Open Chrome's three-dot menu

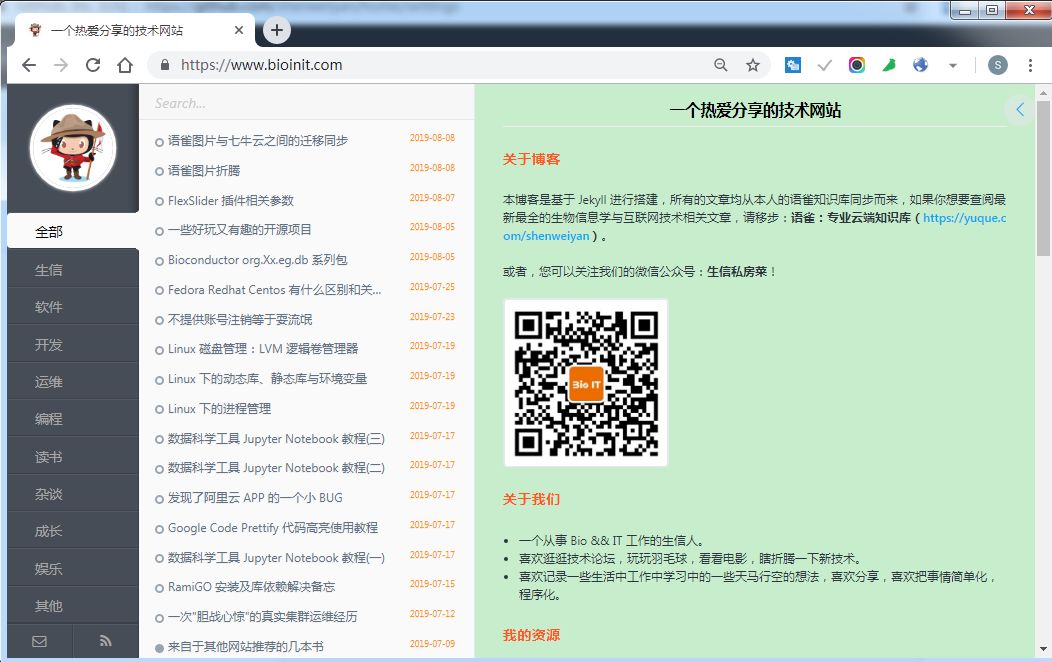[1031, 64]
